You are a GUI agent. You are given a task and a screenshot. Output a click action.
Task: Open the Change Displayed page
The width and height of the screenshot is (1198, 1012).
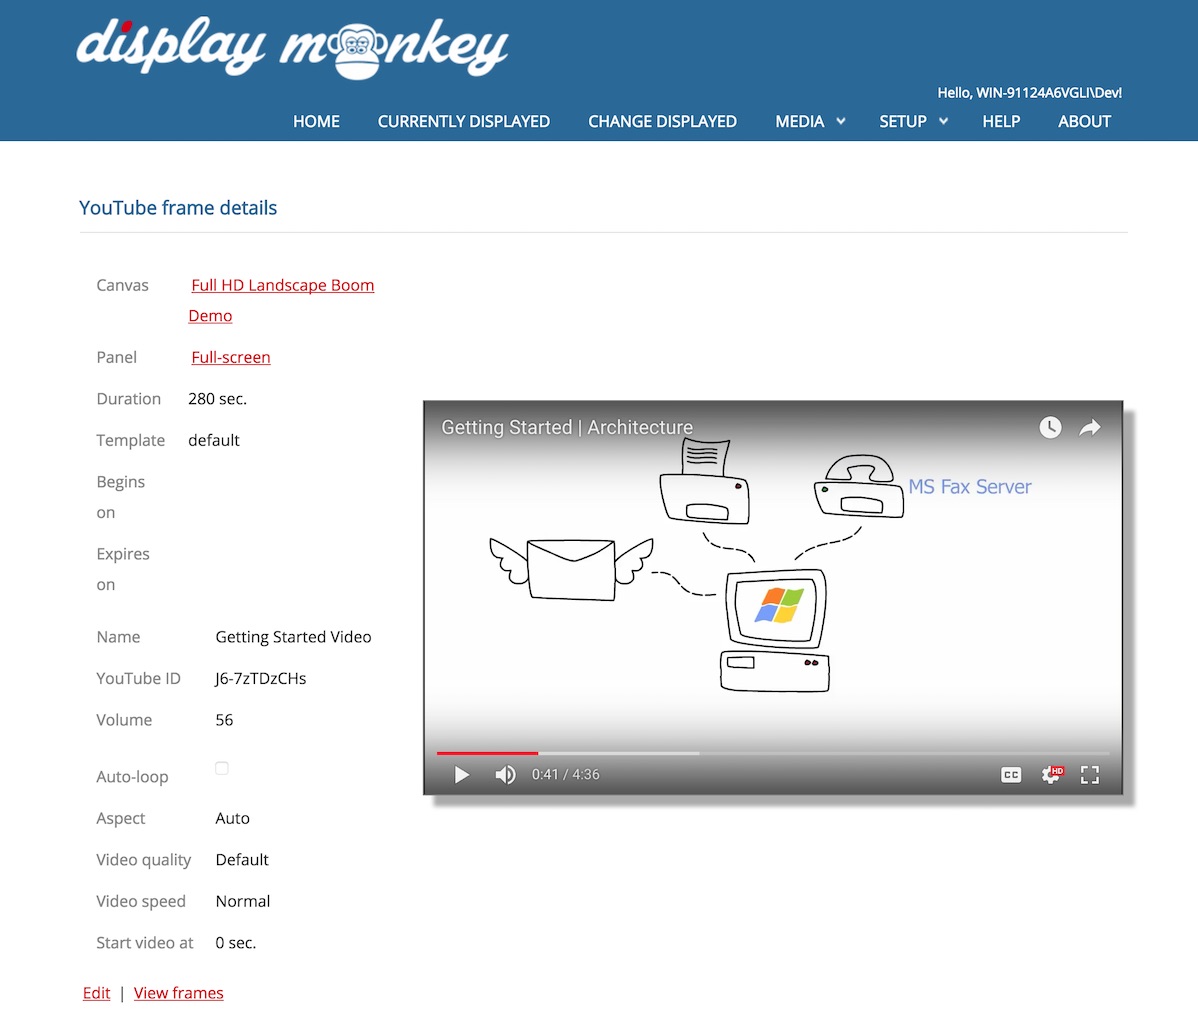pos(662,121)
